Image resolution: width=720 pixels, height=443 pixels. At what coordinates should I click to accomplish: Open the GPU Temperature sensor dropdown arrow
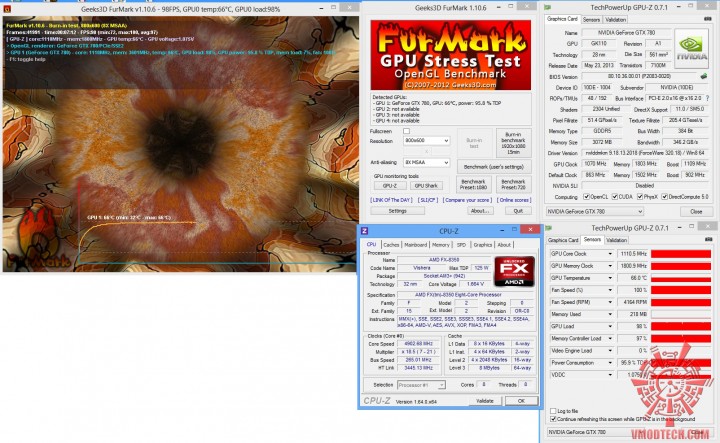(610, 278)
